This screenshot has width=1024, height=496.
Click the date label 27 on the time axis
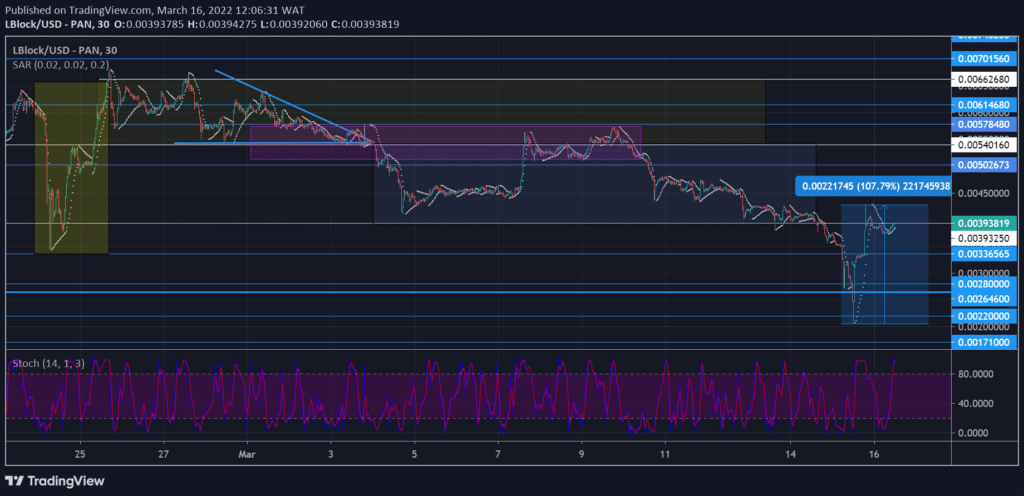(x=163, y=454)
